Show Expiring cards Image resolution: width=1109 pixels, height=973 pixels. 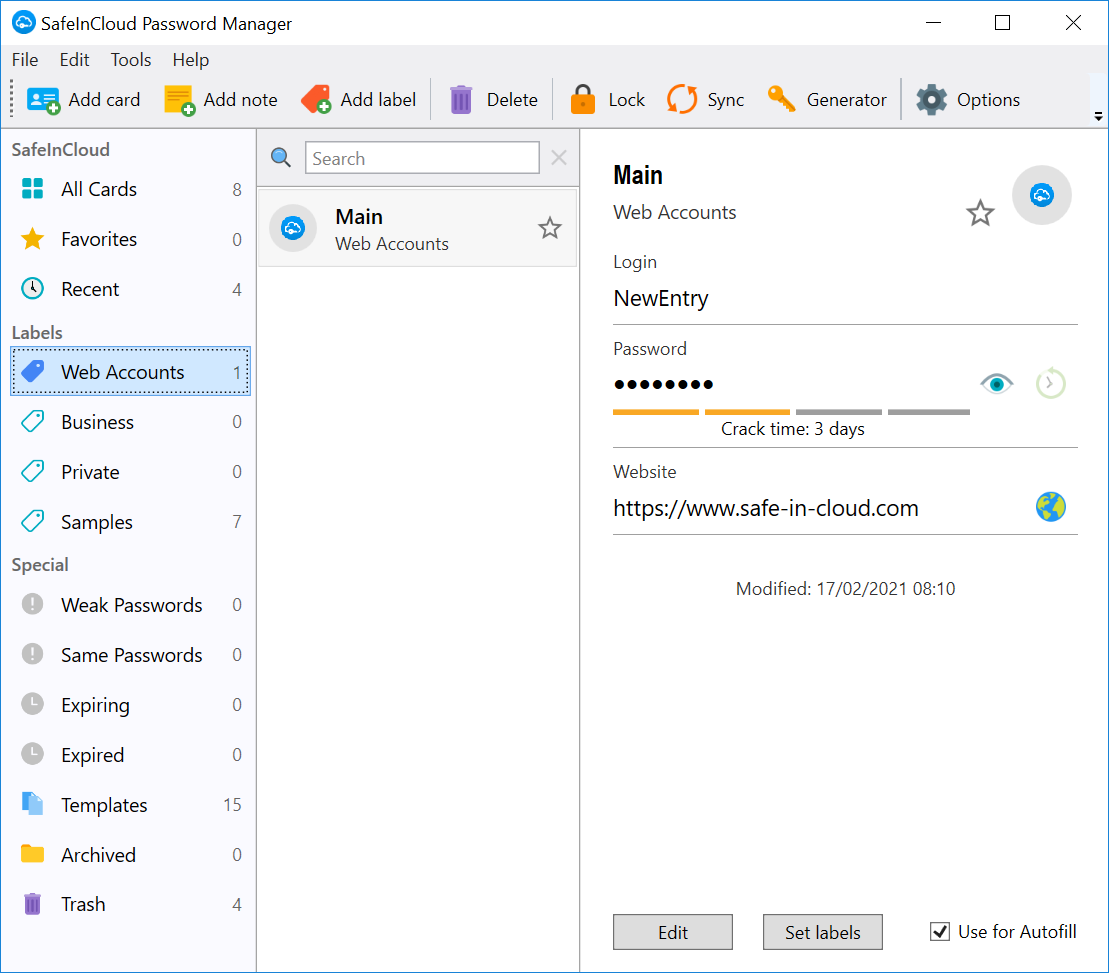click(130, 705)
